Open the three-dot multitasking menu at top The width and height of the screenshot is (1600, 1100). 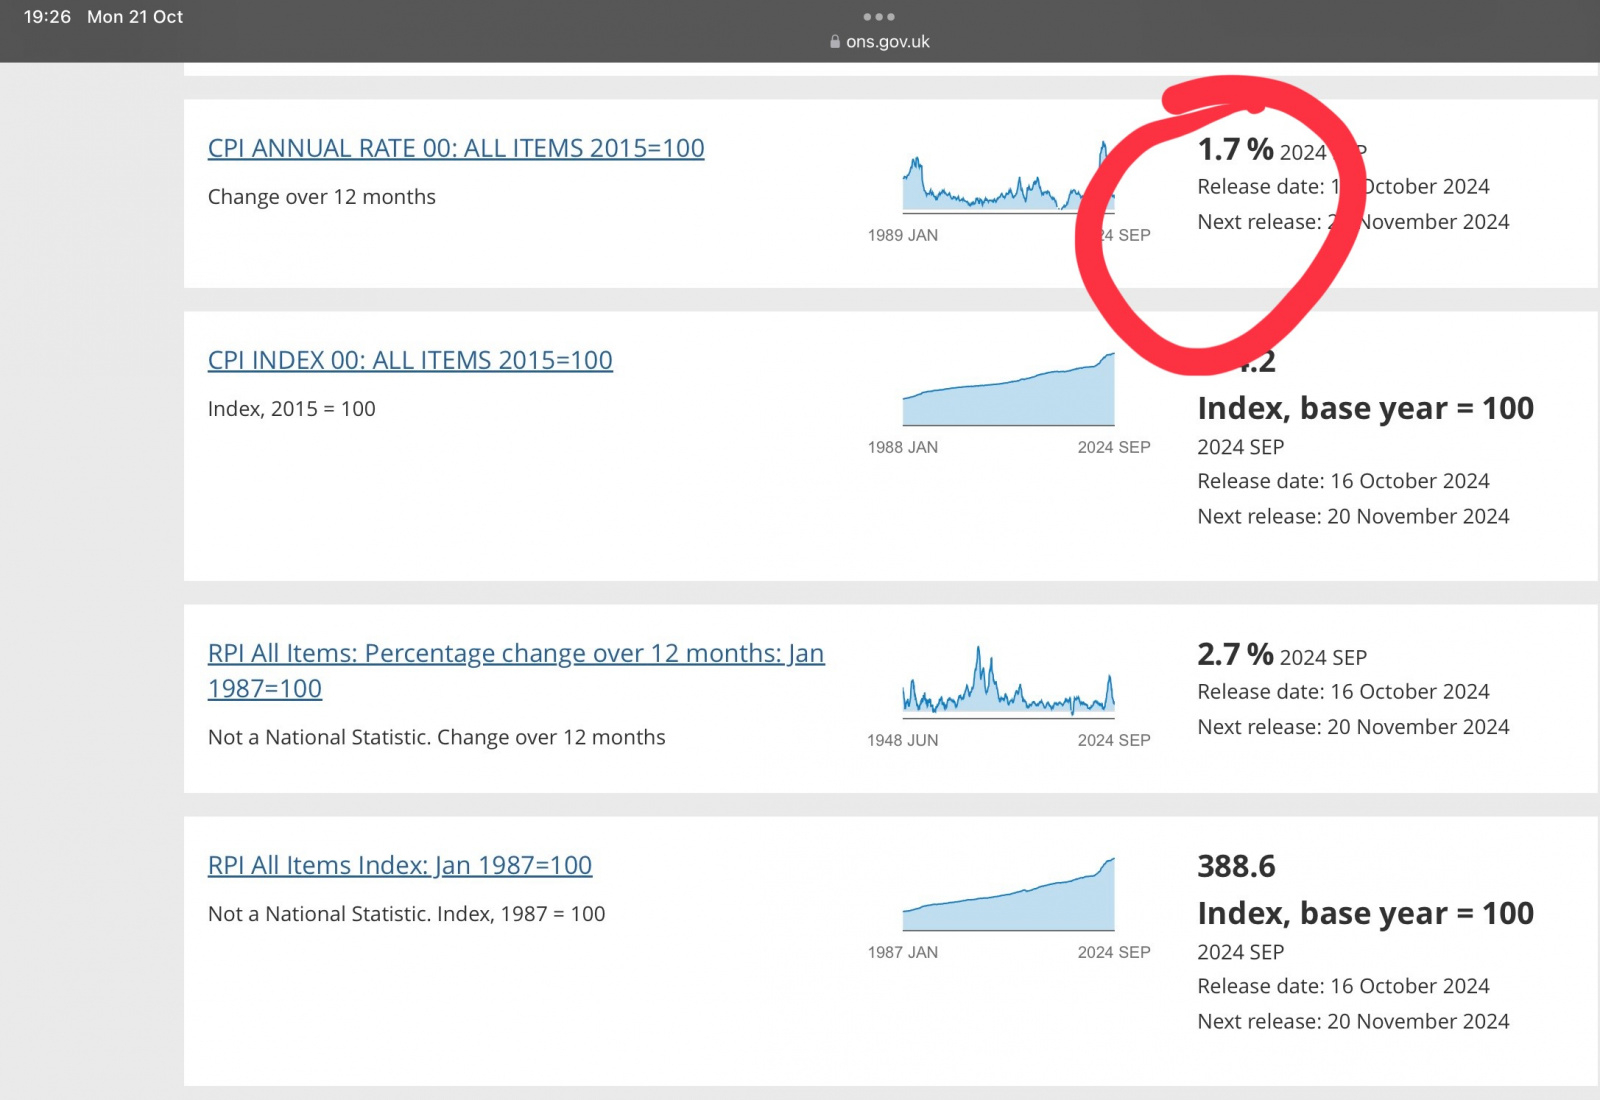[879, 17]
